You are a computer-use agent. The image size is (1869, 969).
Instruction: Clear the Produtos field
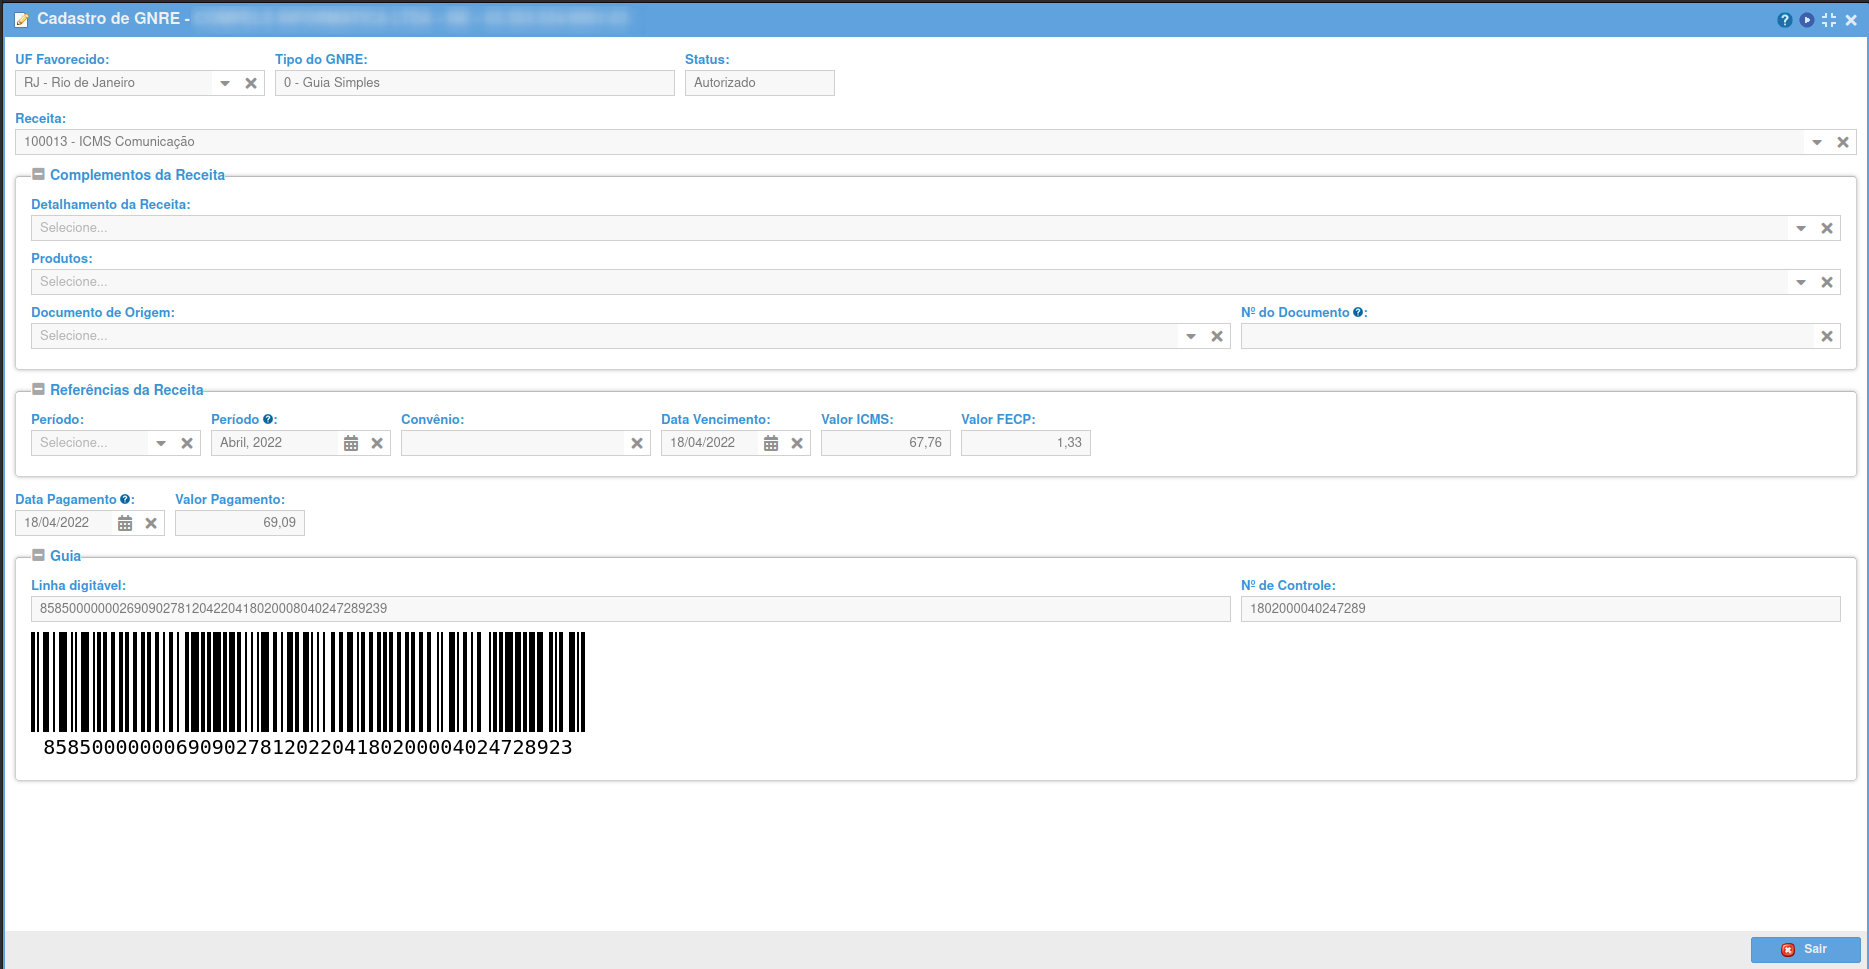coord(1827,282)
